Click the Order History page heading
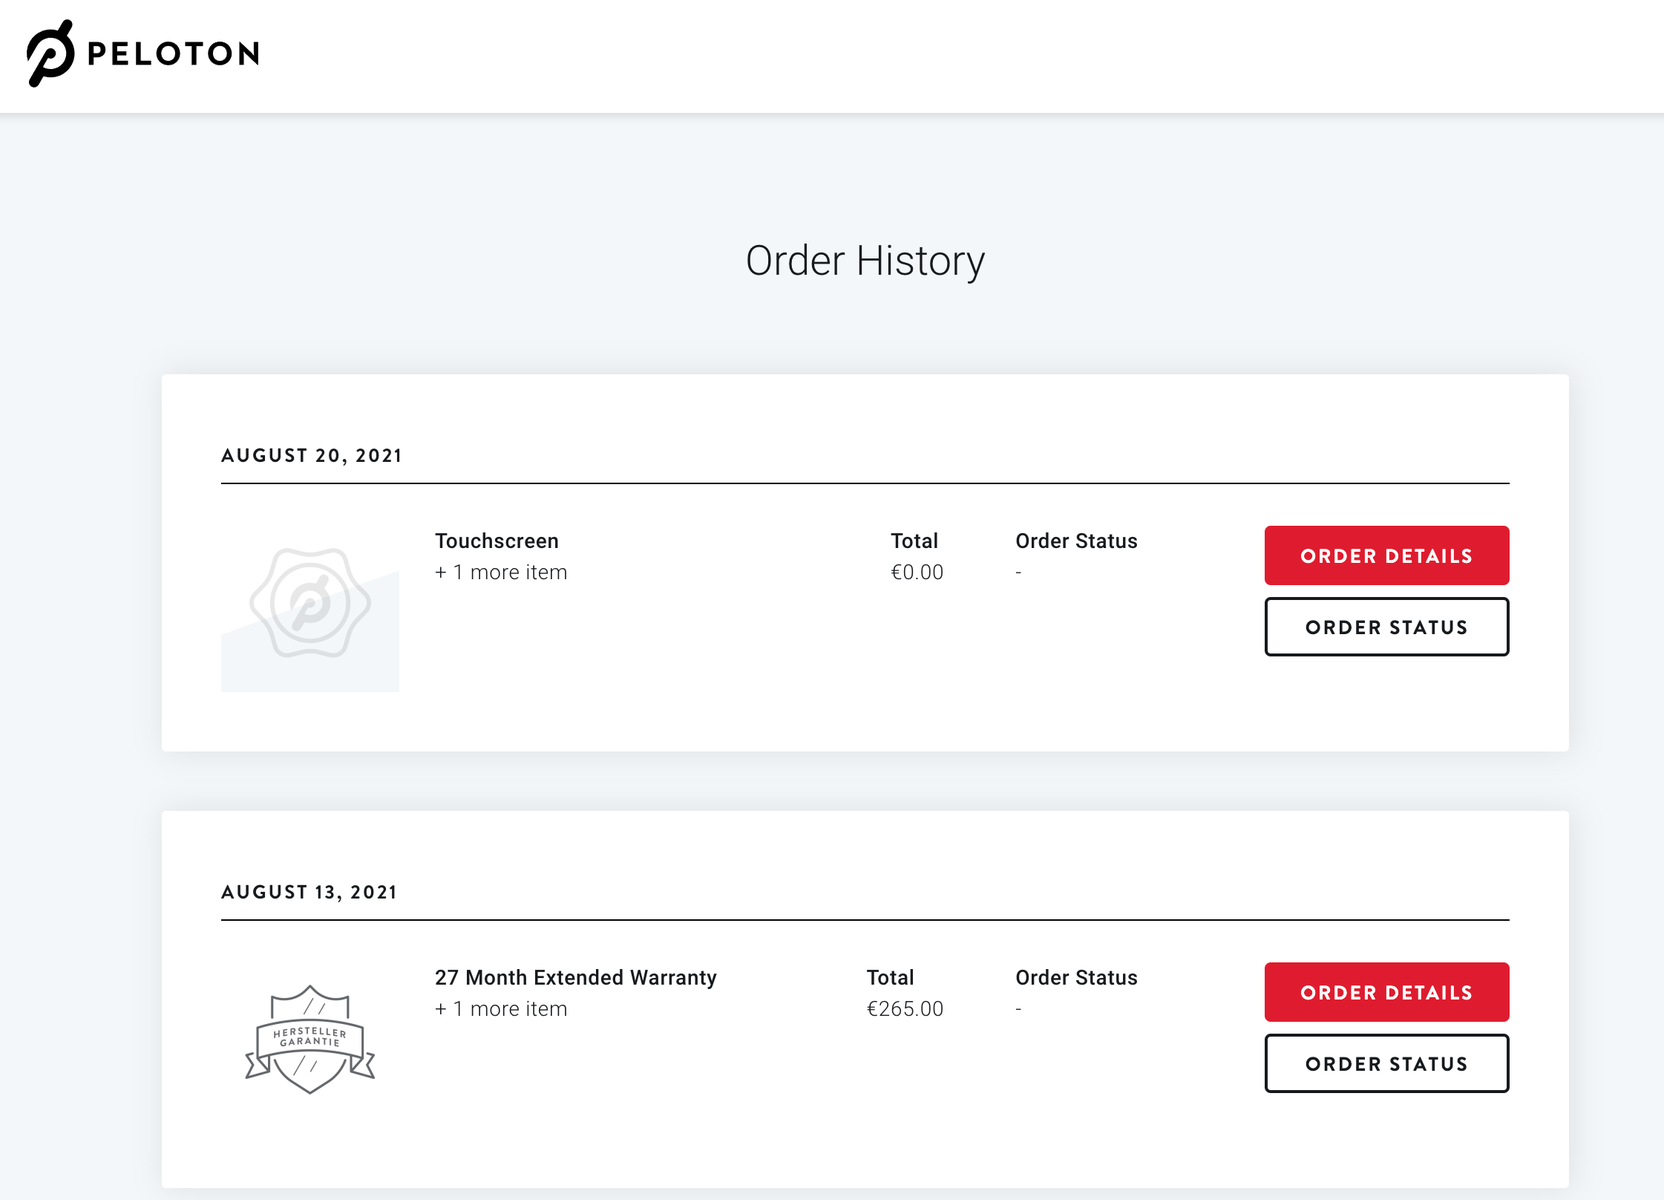 [x=865, y=261]
